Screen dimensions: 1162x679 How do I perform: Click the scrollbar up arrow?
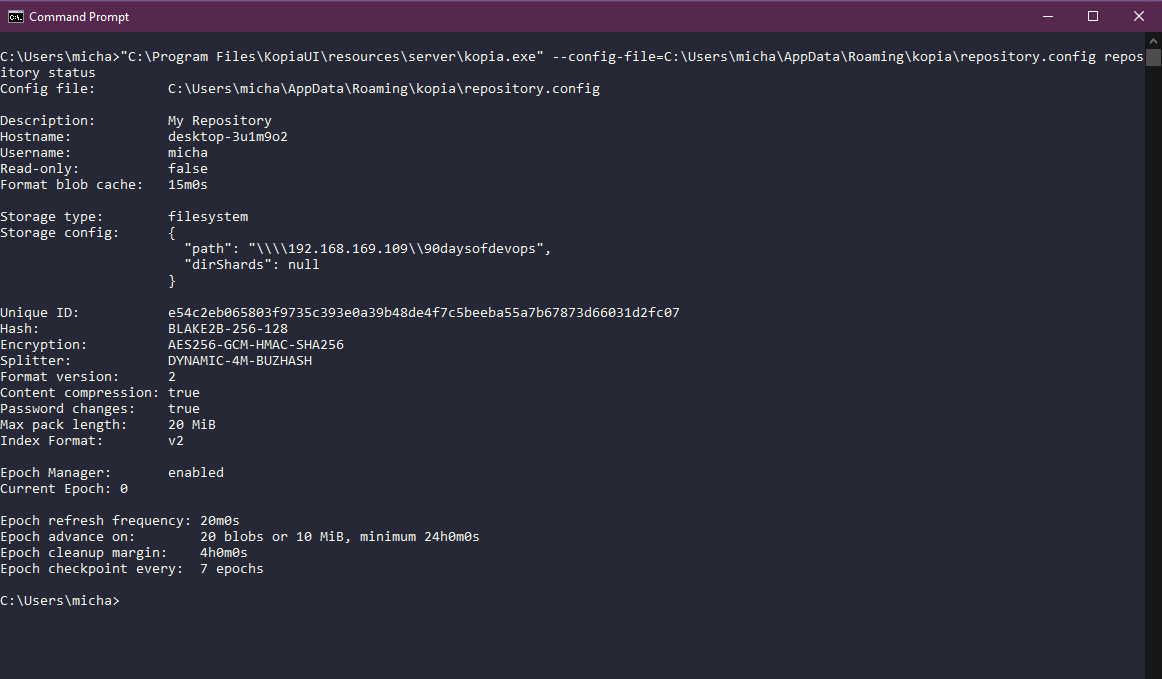[x=1153, y=43]
